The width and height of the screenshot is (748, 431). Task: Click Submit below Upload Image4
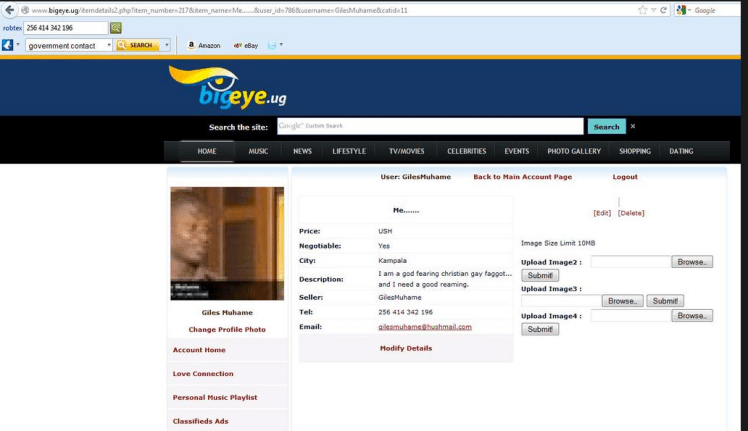click(540, 329)
